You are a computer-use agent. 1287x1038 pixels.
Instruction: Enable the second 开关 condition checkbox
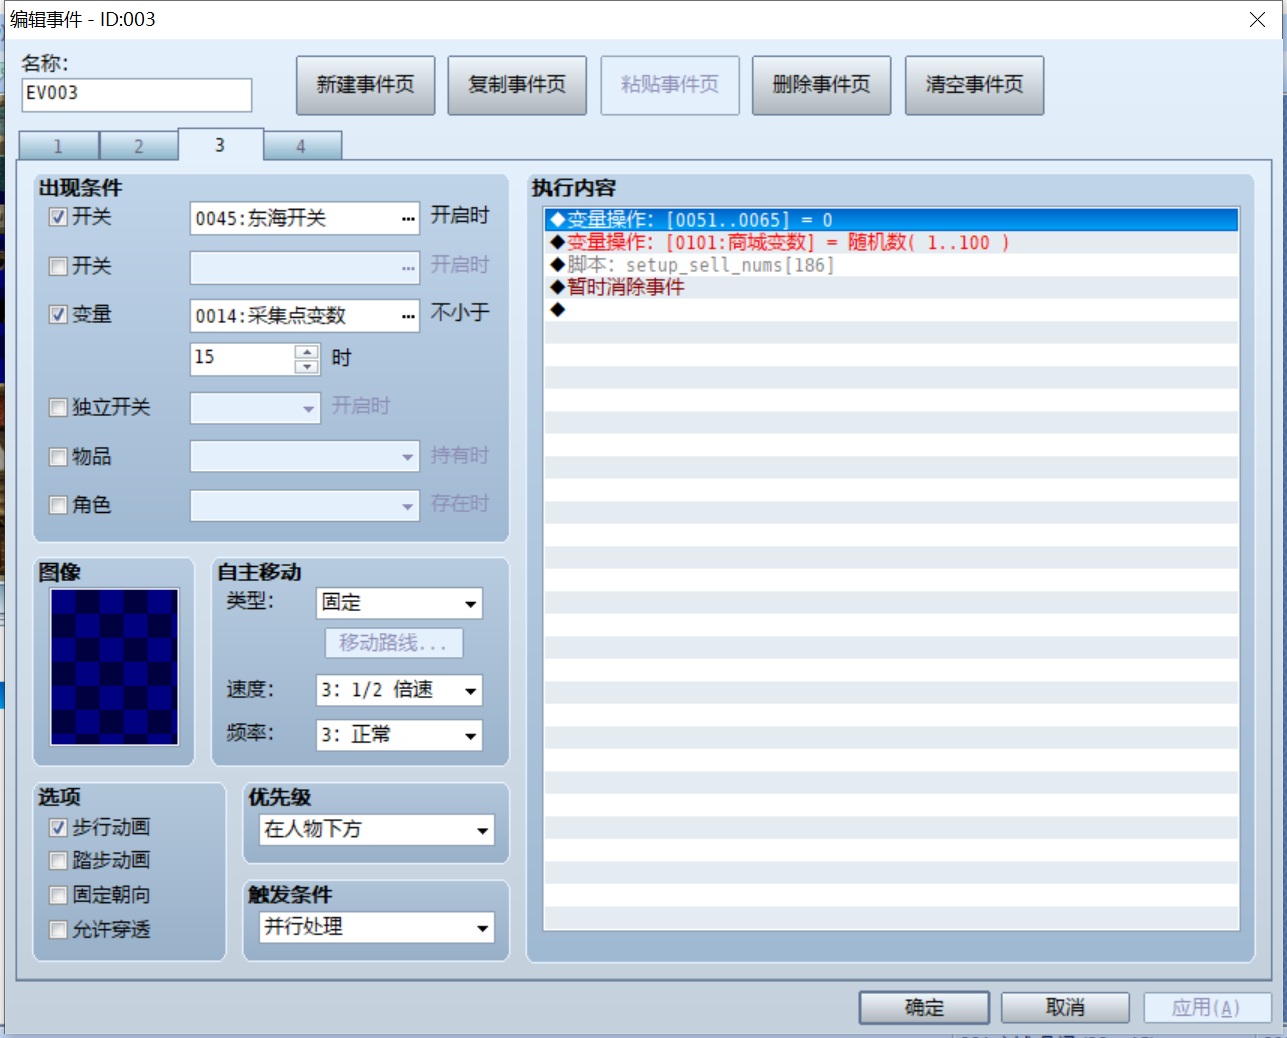click(58, 266)
